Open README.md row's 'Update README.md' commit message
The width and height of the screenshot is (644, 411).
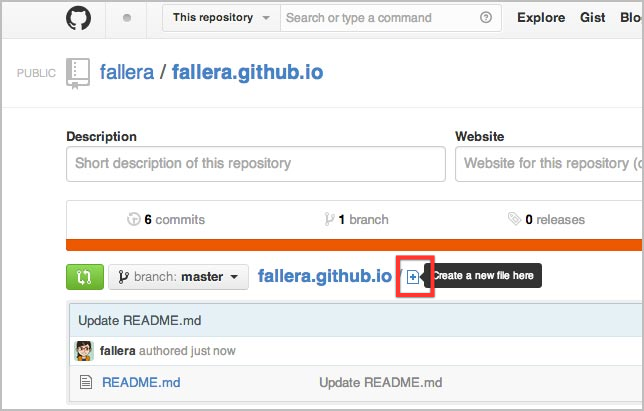coord(381,382)
